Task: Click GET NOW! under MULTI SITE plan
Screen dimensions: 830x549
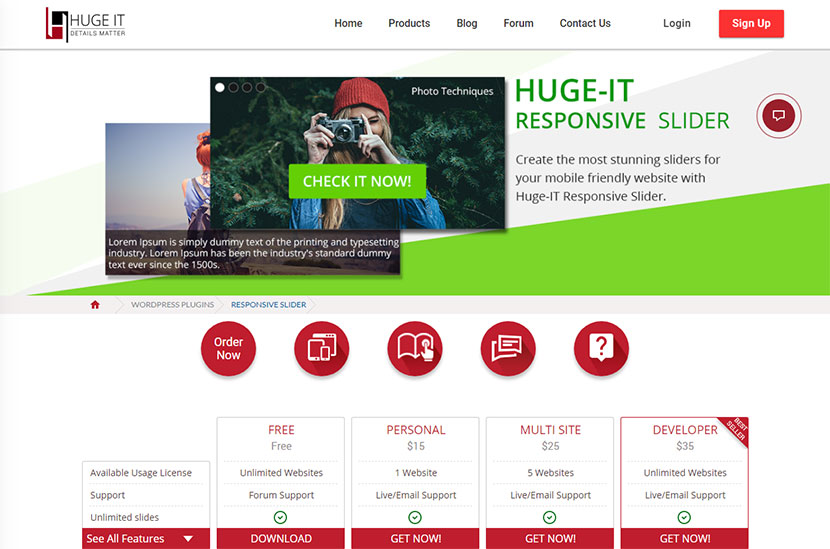Action: coord(550,538)
